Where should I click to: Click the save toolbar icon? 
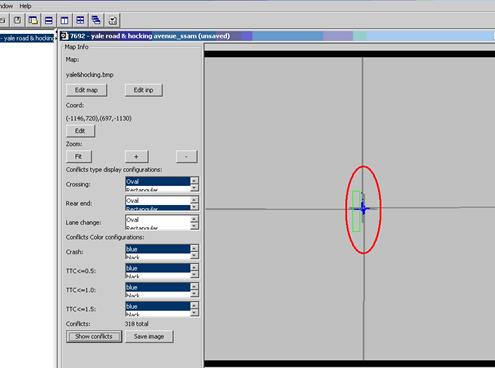click(x=17, y=20)
